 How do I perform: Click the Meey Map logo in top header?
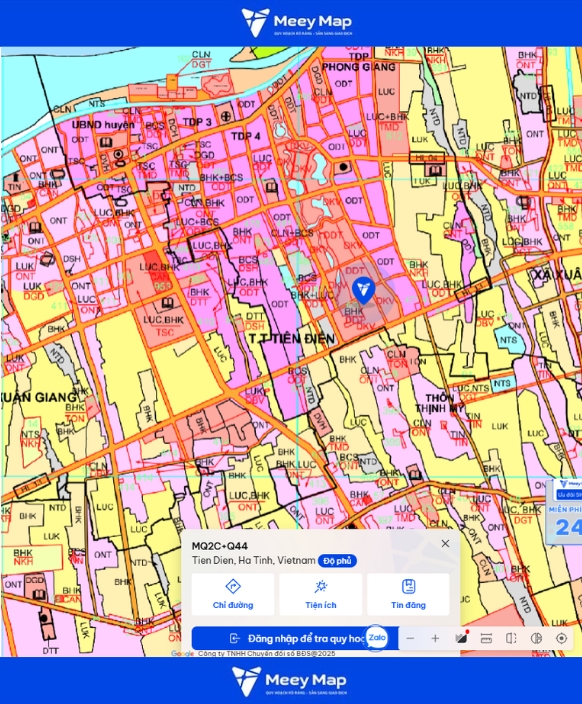click(x=296, y=22)
